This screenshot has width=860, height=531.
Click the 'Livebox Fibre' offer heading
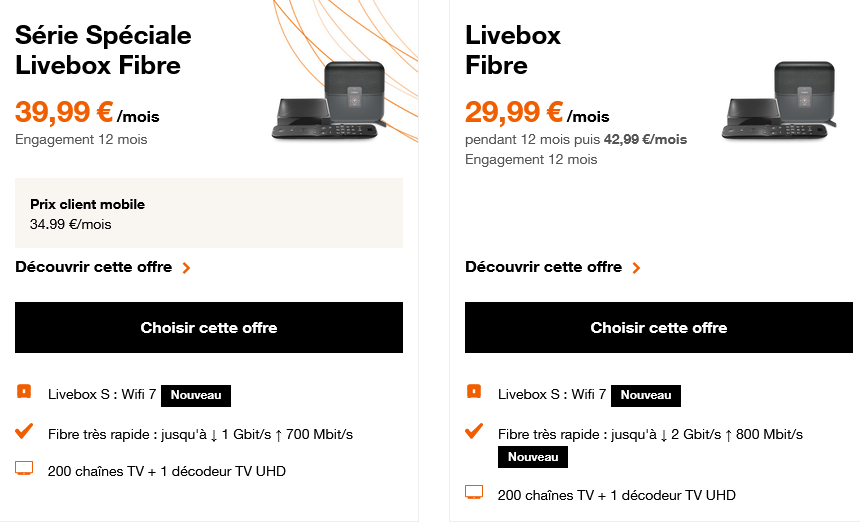point(513,50)
